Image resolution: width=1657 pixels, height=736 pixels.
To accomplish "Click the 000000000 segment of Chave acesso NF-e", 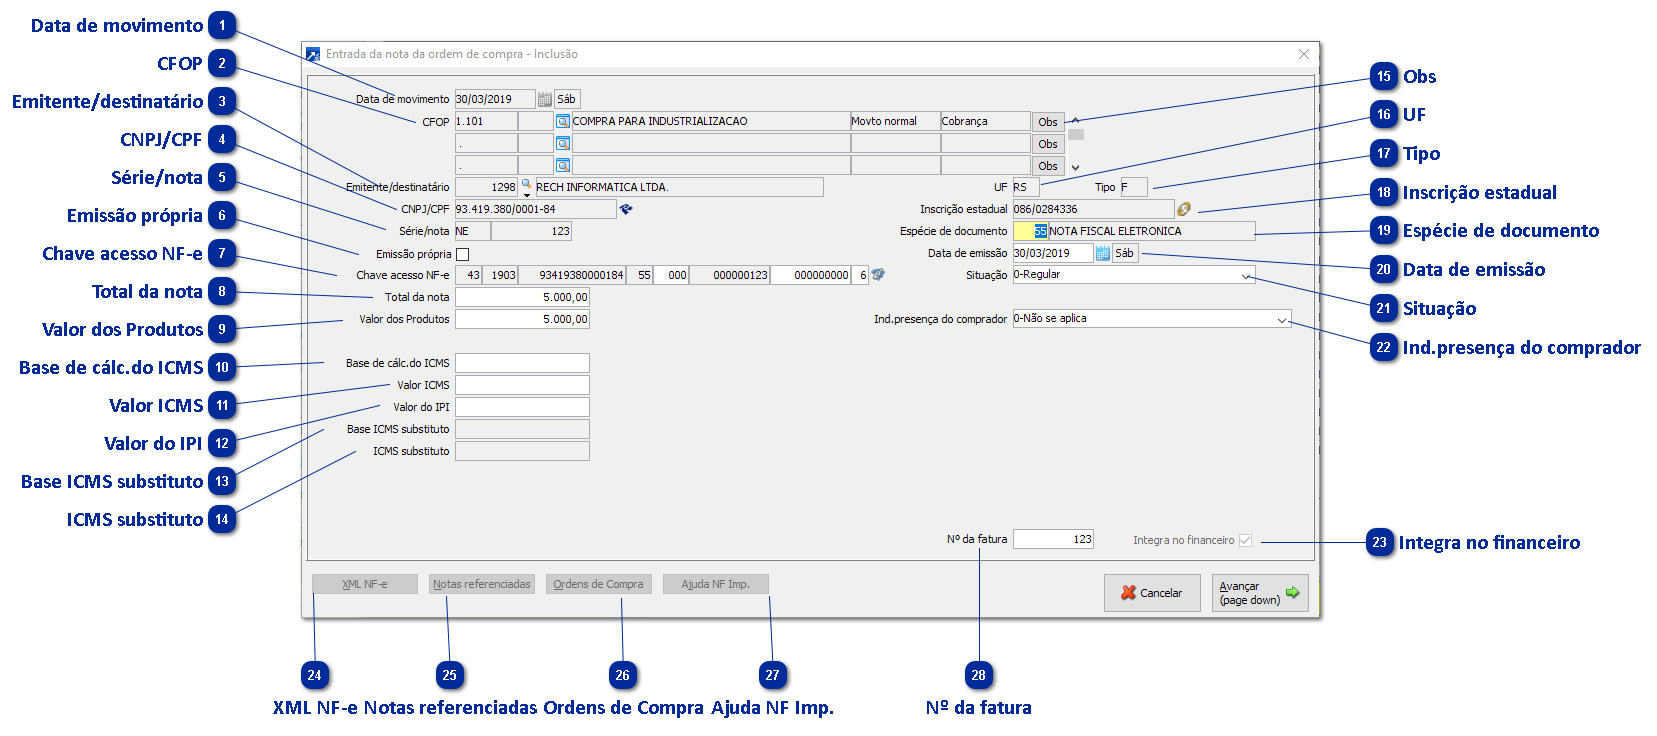I will point(811,275).
